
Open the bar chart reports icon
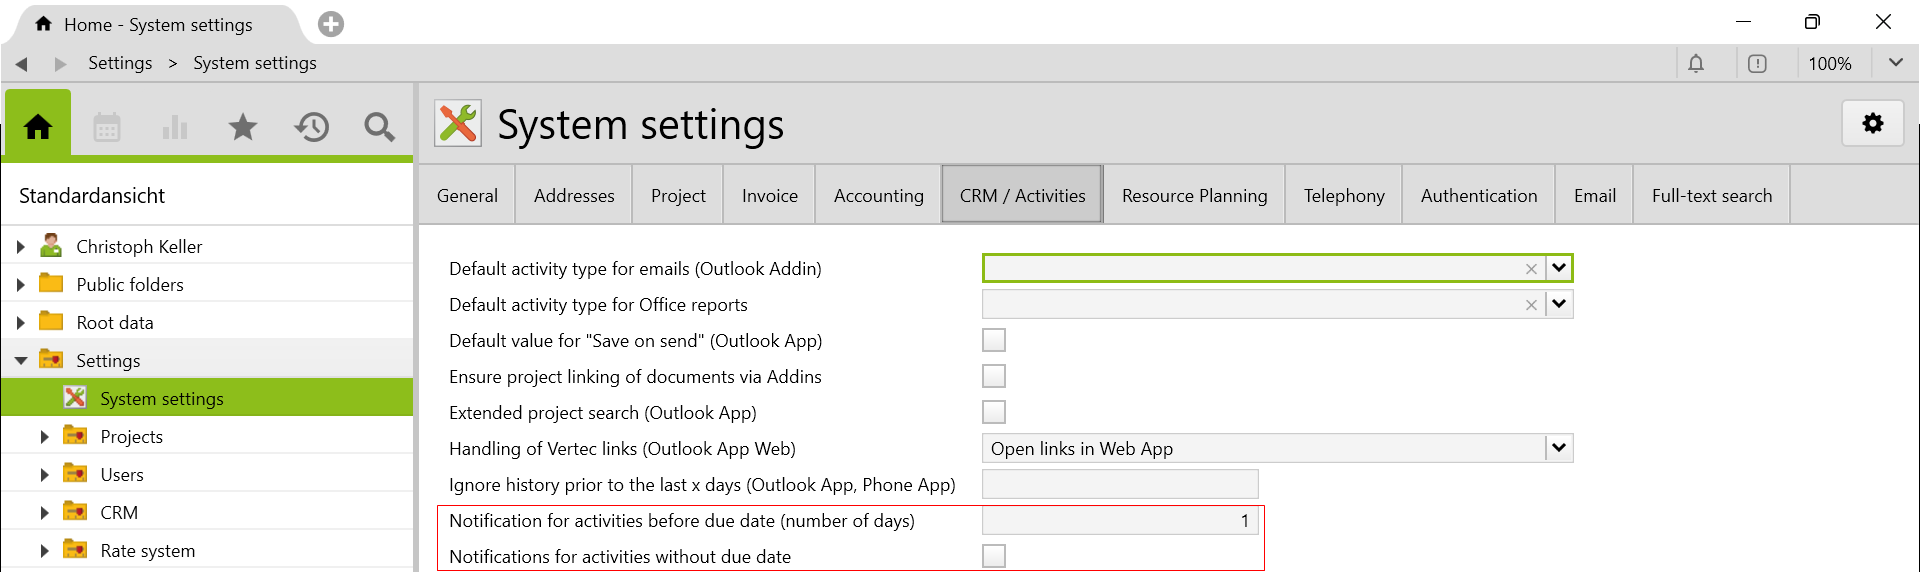[x=175, y=127]
